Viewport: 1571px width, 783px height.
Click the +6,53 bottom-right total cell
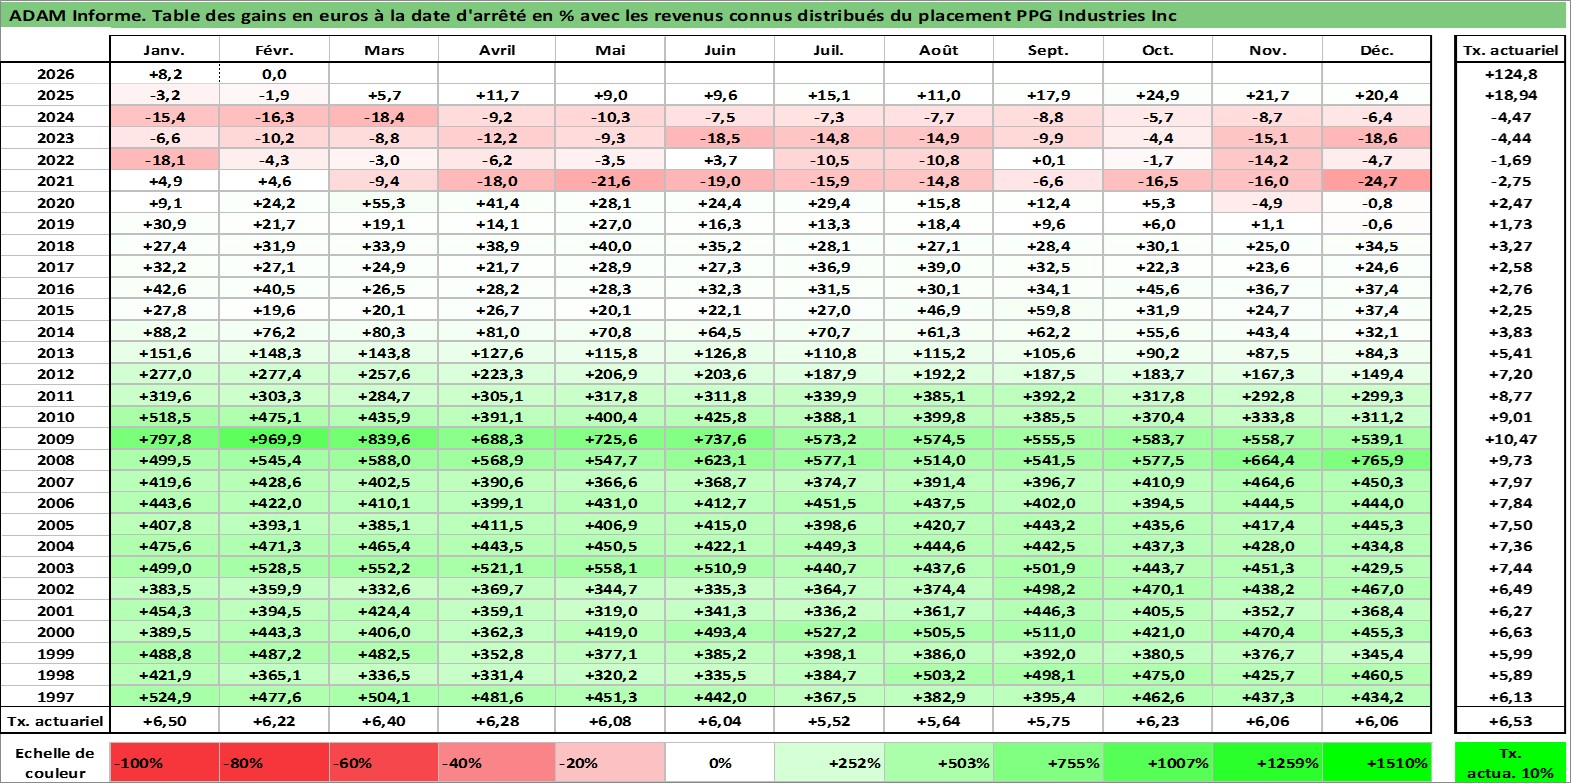1510,721
